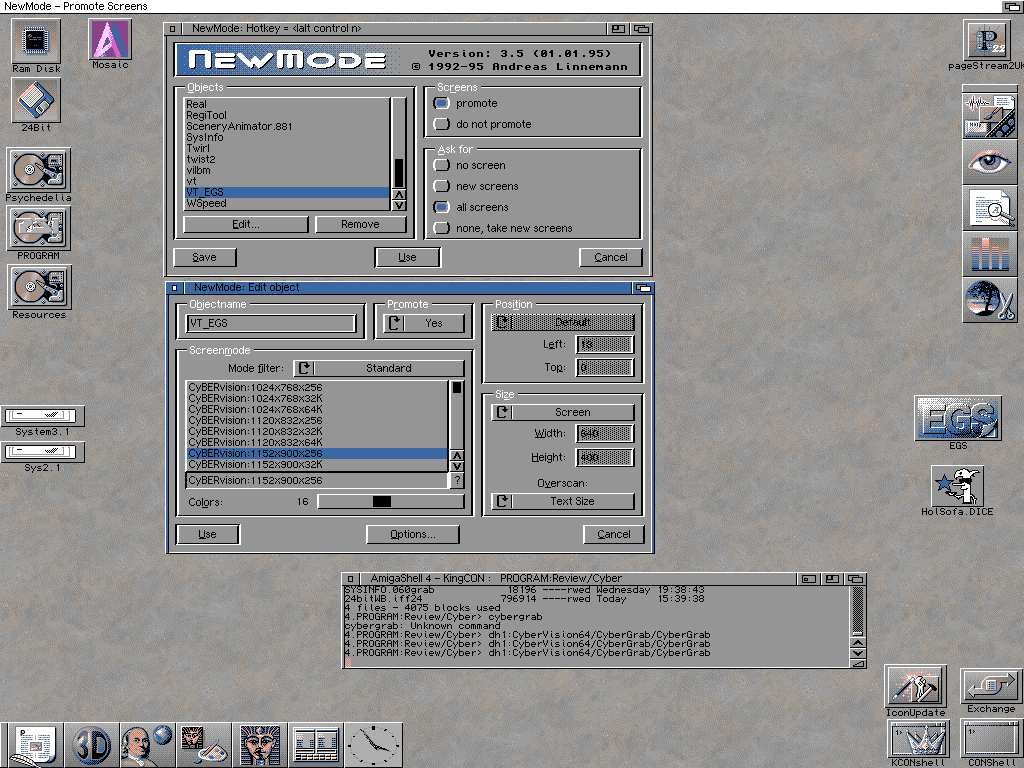The image size is (1024, 768).
Task: Choose 'new screens' under Ask for
Action: coord(441,186)
